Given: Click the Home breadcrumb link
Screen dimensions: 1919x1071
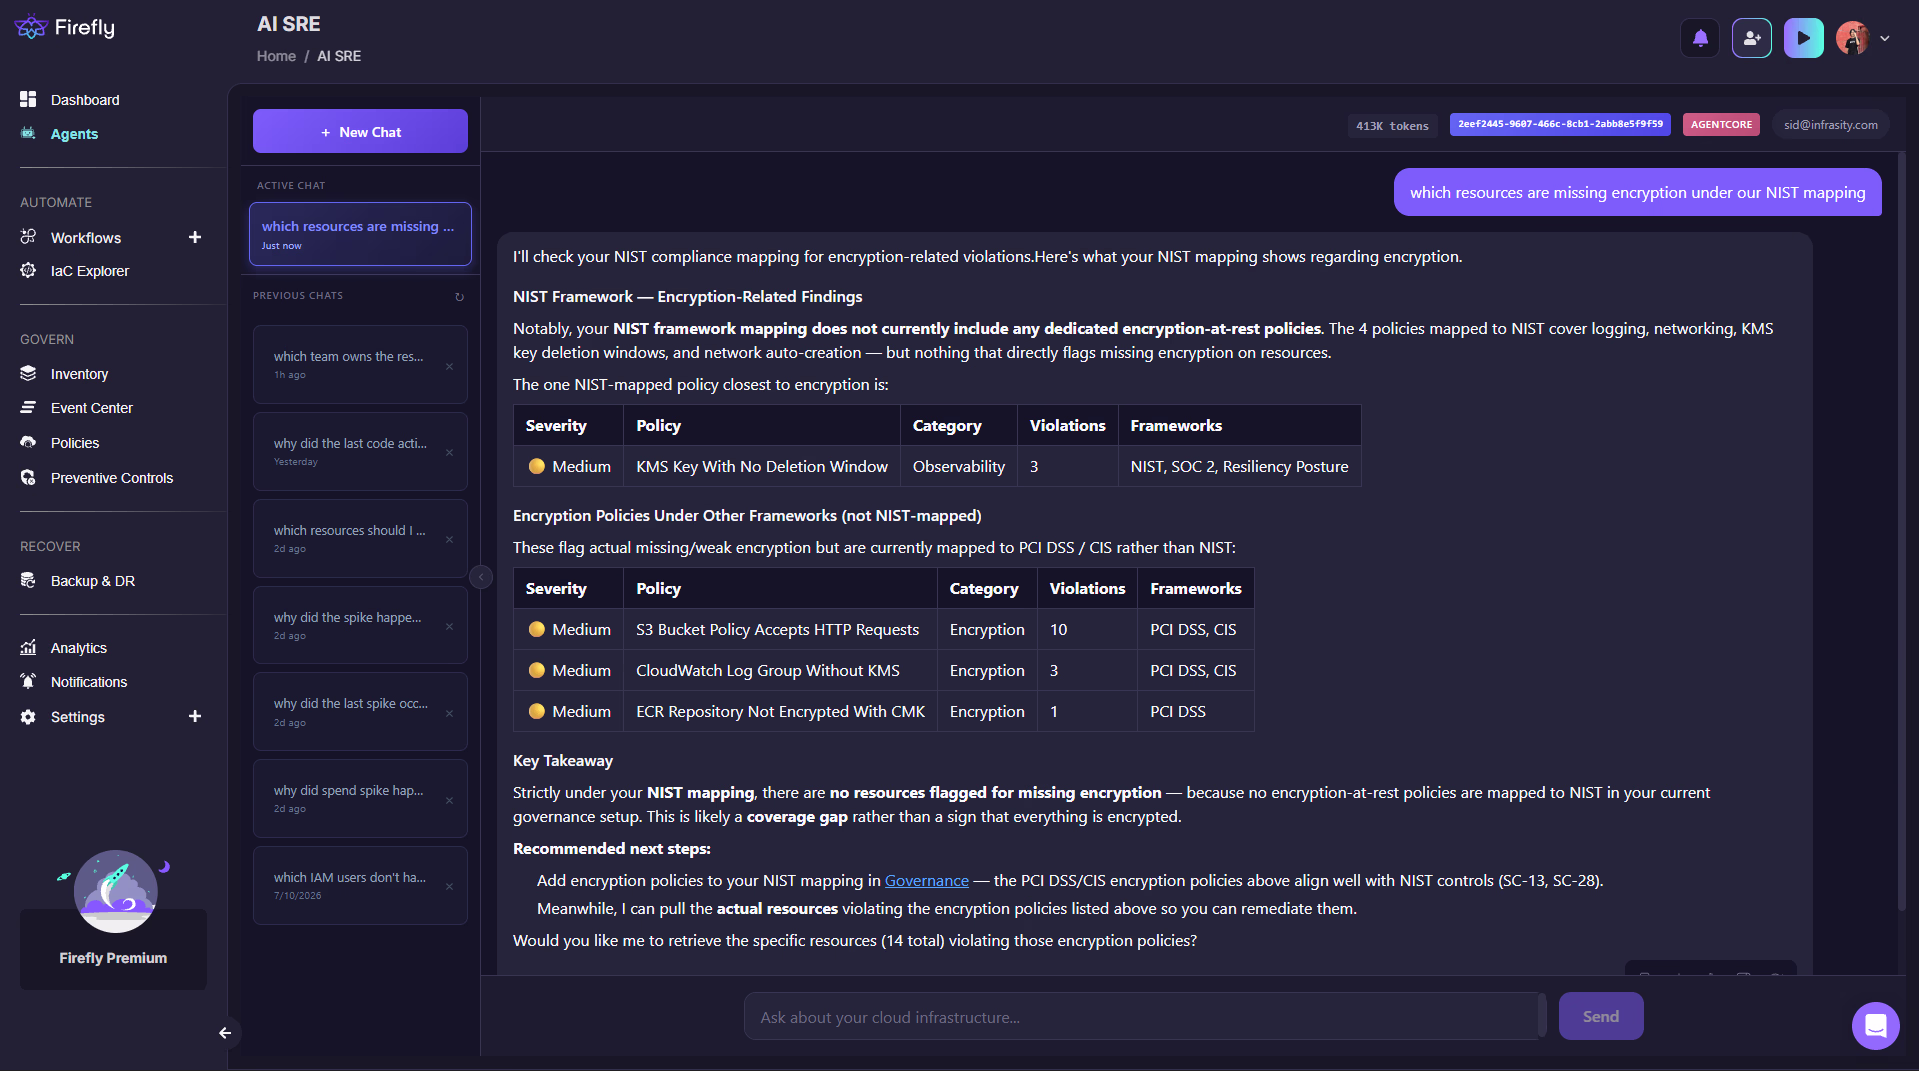Looking at the screenshot, I should point(276,56).
